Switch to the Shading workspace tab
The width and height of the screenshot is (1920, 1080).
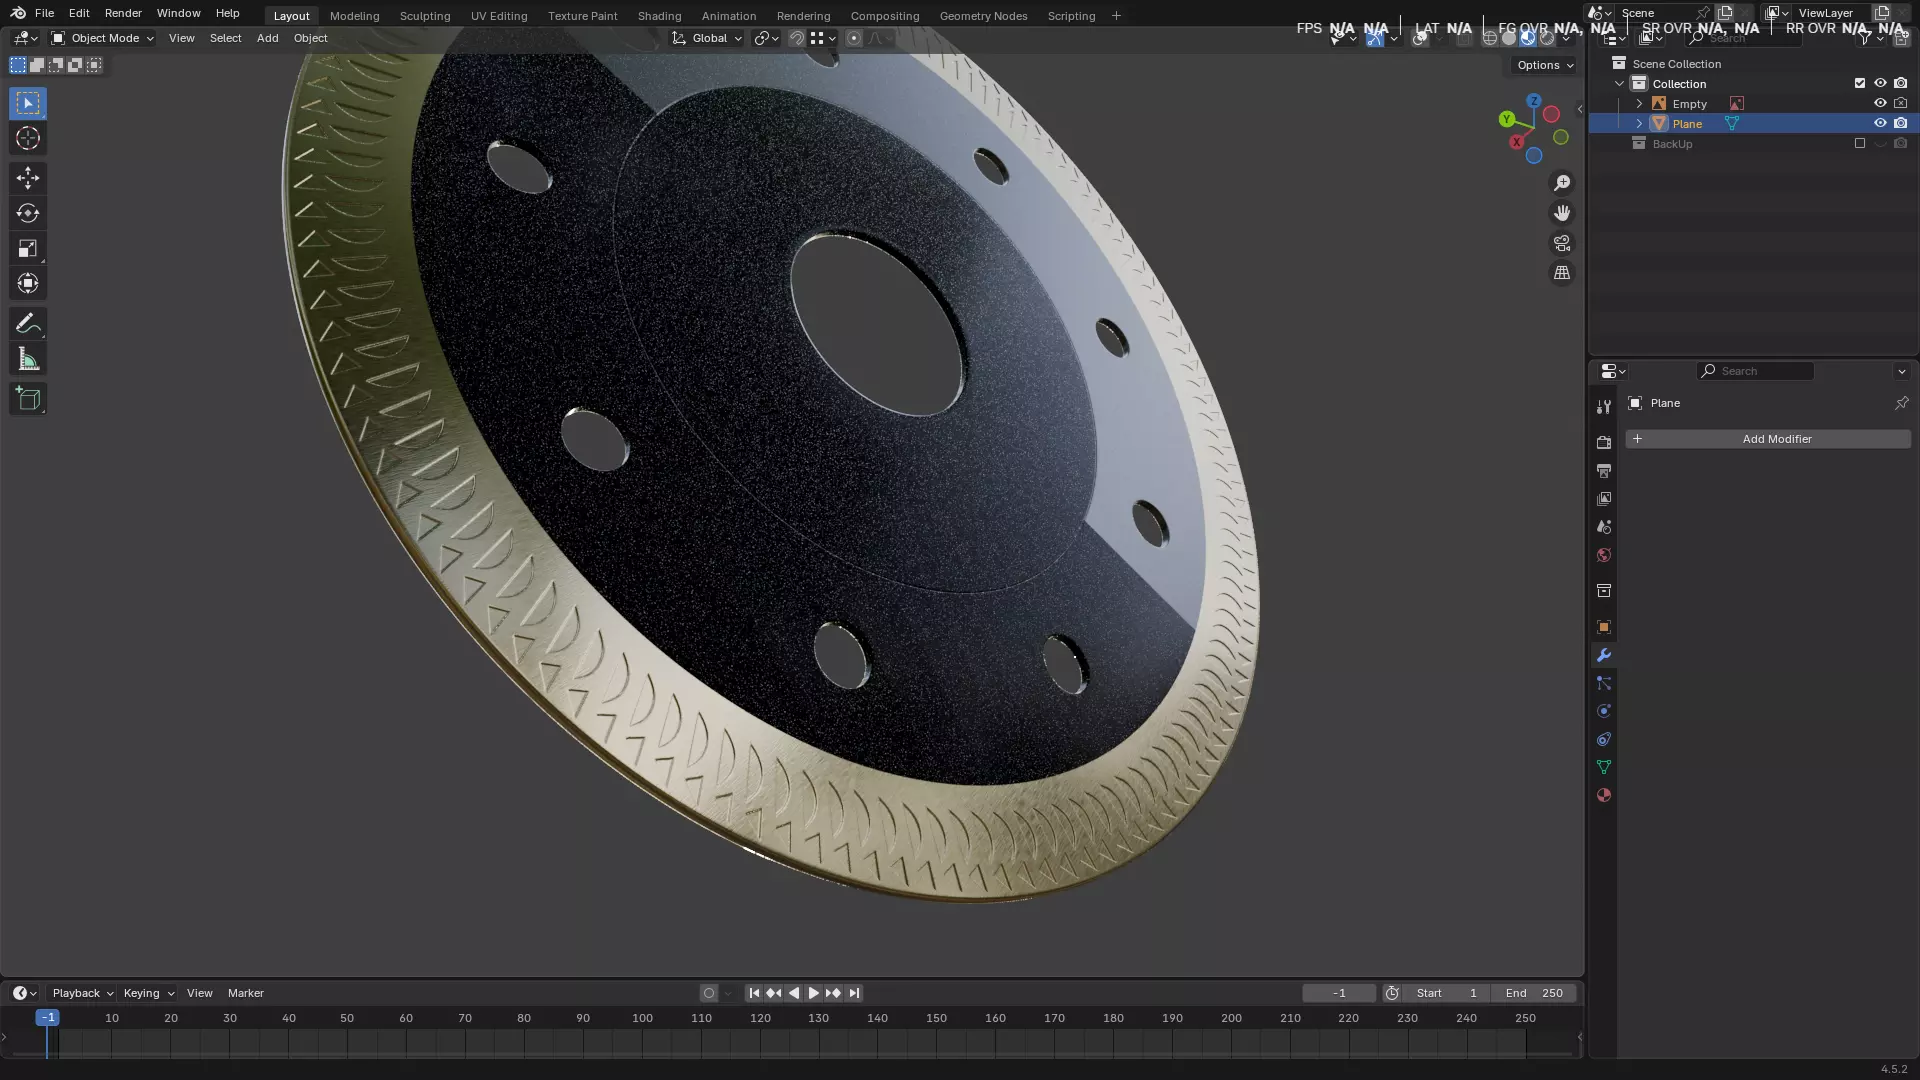click(x=659, y=16)
